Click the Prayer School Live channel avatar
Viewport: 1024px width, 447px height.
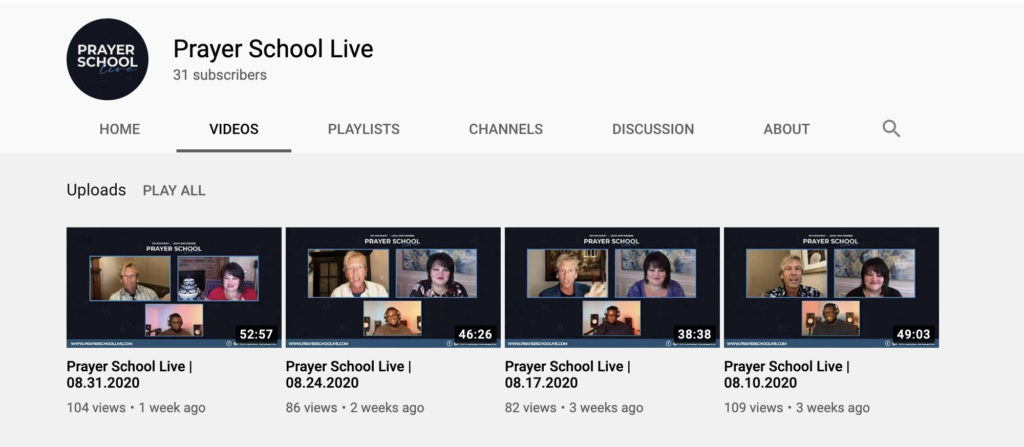point(107,59)
